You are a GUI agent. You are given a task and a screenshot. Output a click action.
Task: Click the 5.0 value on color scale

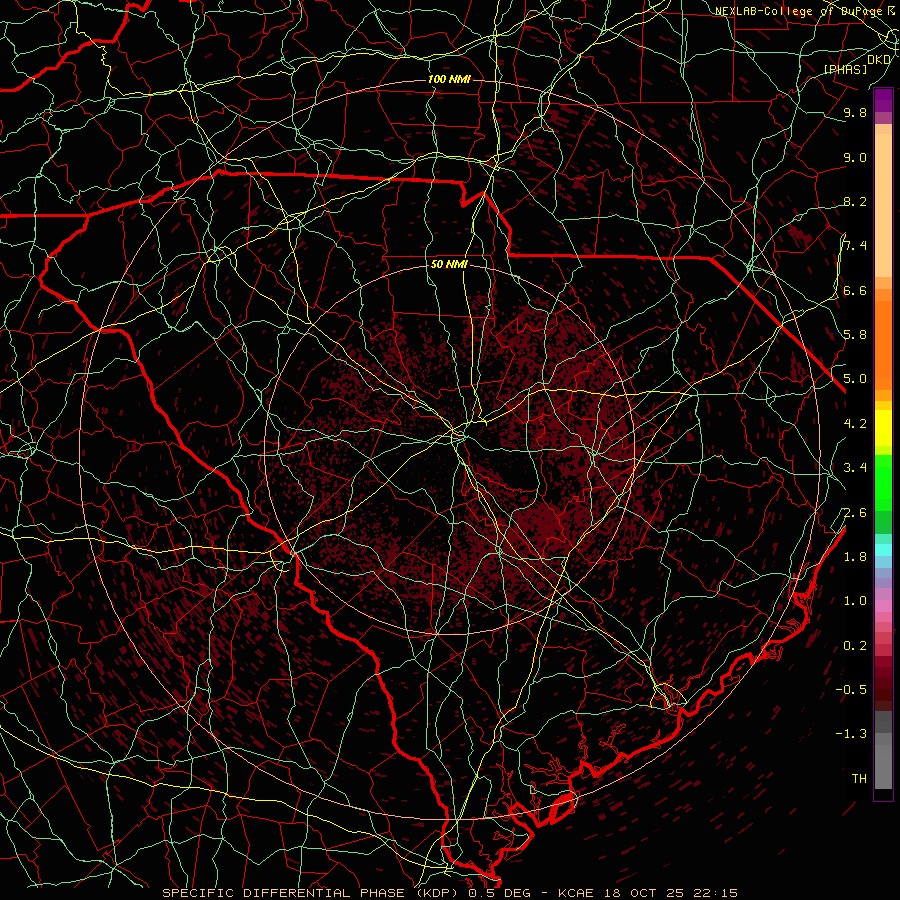click(855, 379)
